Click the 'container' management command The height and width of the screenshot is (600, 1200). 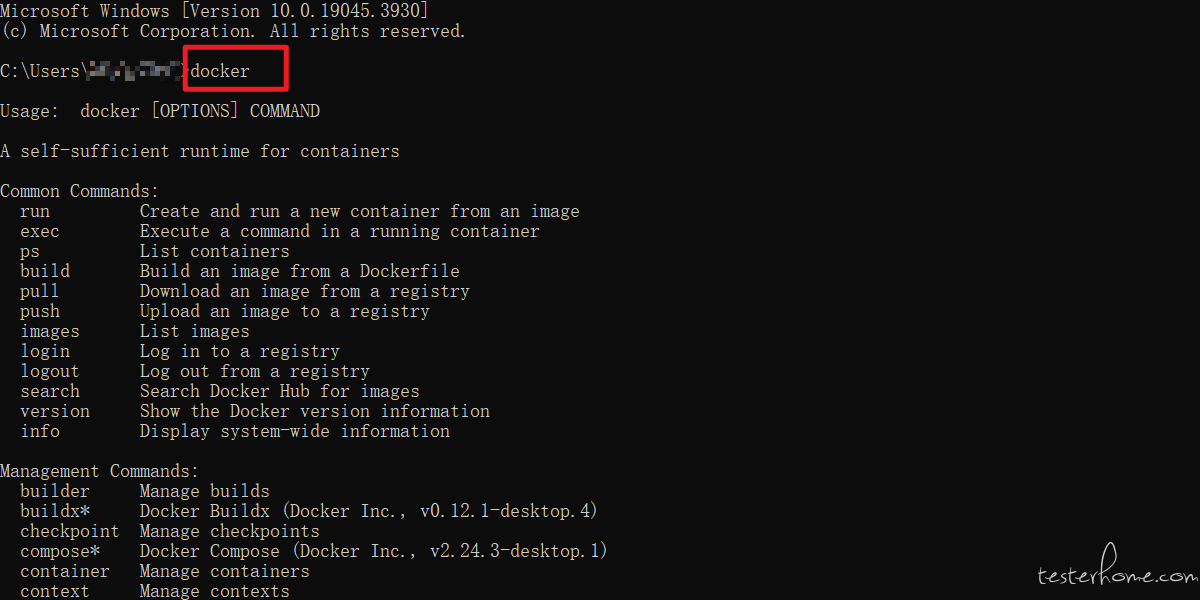click(65, 571)
